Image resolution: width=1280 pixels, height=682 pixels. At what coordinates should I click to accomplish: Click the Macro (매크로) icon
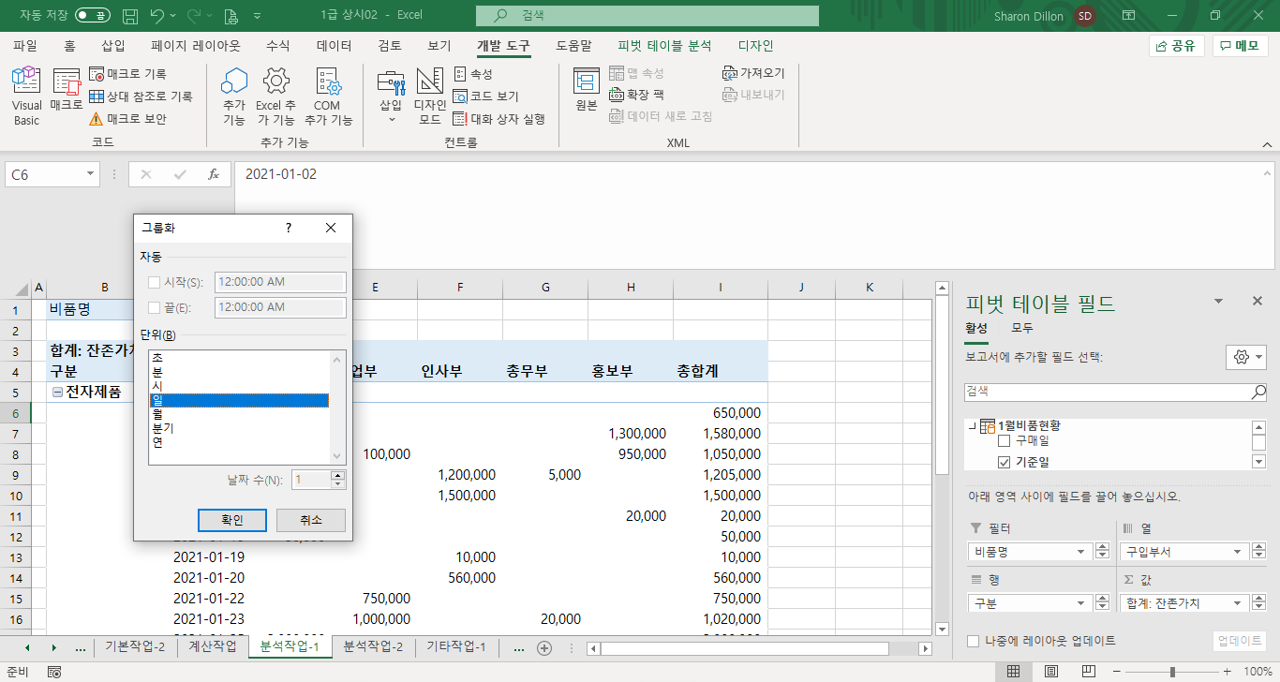(x=66, y=90)
